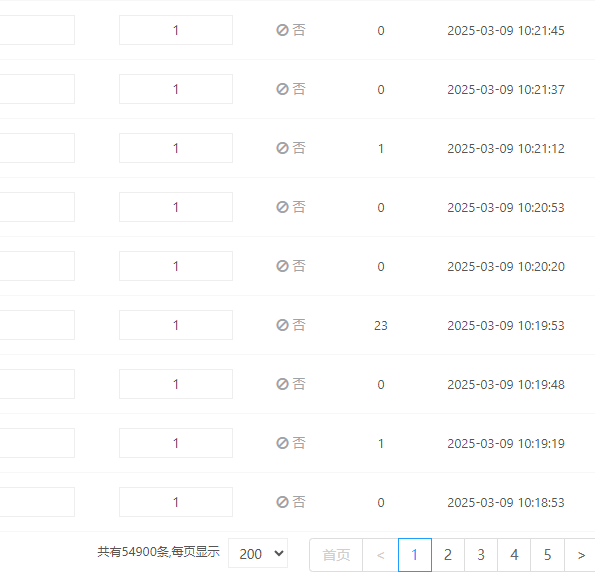Image resolution: width=595 pixels, height=582 pixels.
Task: Click the 否 status icon in the 10:19:48 row
Action: pos(291,384)
